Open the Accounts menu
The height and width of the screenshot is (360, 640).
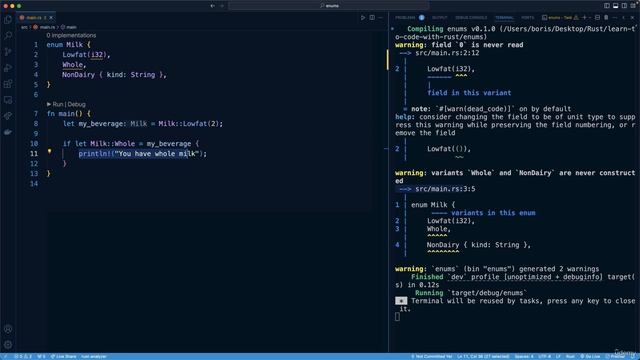pyautogui.click(x=8, y=329)
